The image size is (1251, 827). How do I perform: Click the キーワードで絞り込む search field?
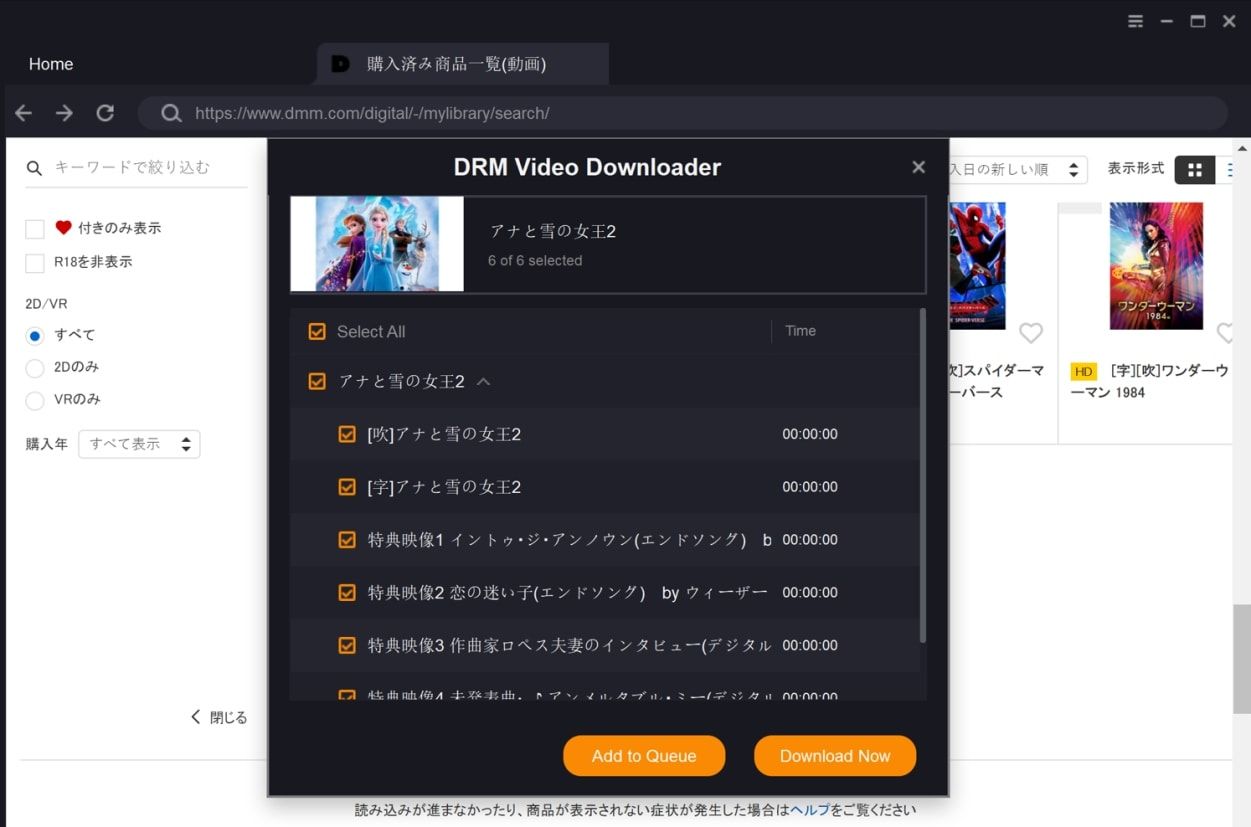[150, 168]
